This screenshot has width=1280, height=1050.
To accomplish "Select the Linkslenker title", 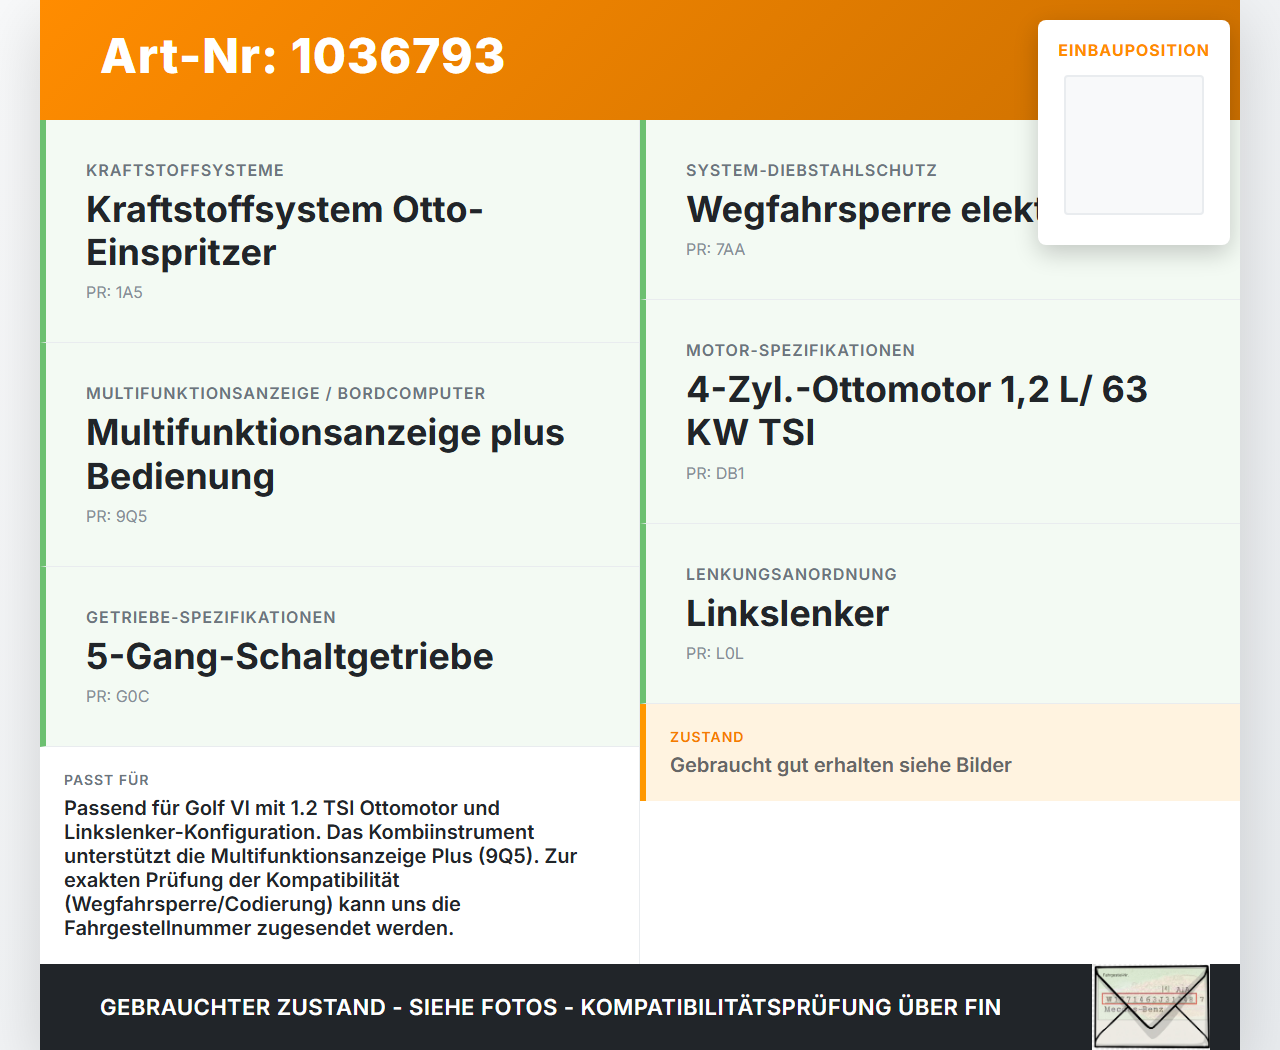I will click(788, 613).
